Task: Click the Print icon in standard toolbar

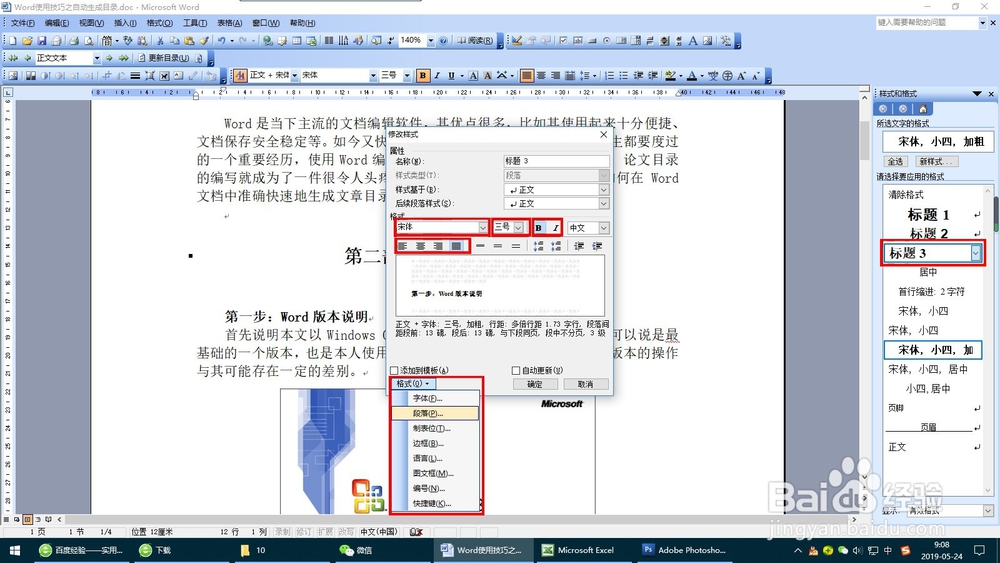Action: [74, 41]
